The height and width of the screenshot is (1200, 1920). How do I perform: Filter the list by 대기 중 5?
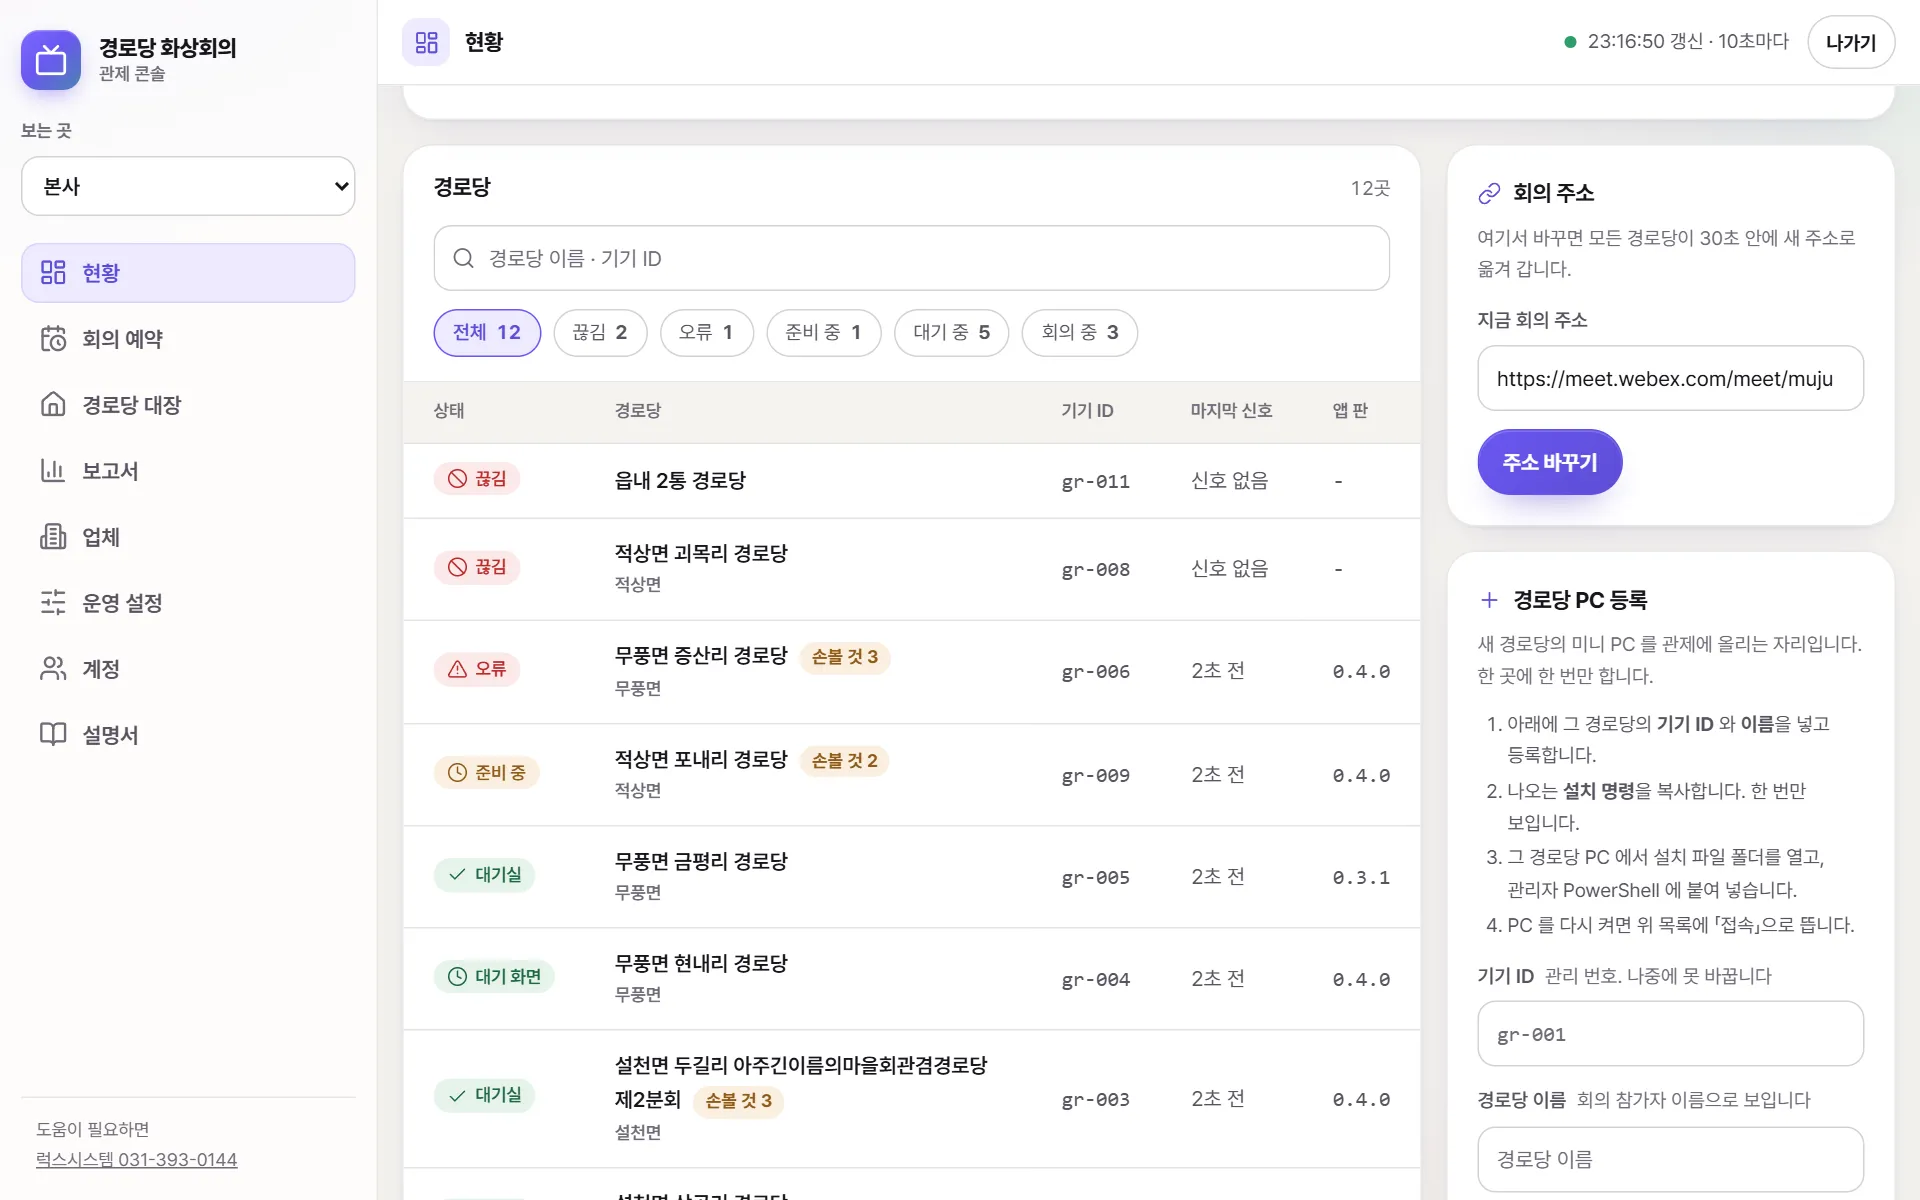[x=951, y=333]
